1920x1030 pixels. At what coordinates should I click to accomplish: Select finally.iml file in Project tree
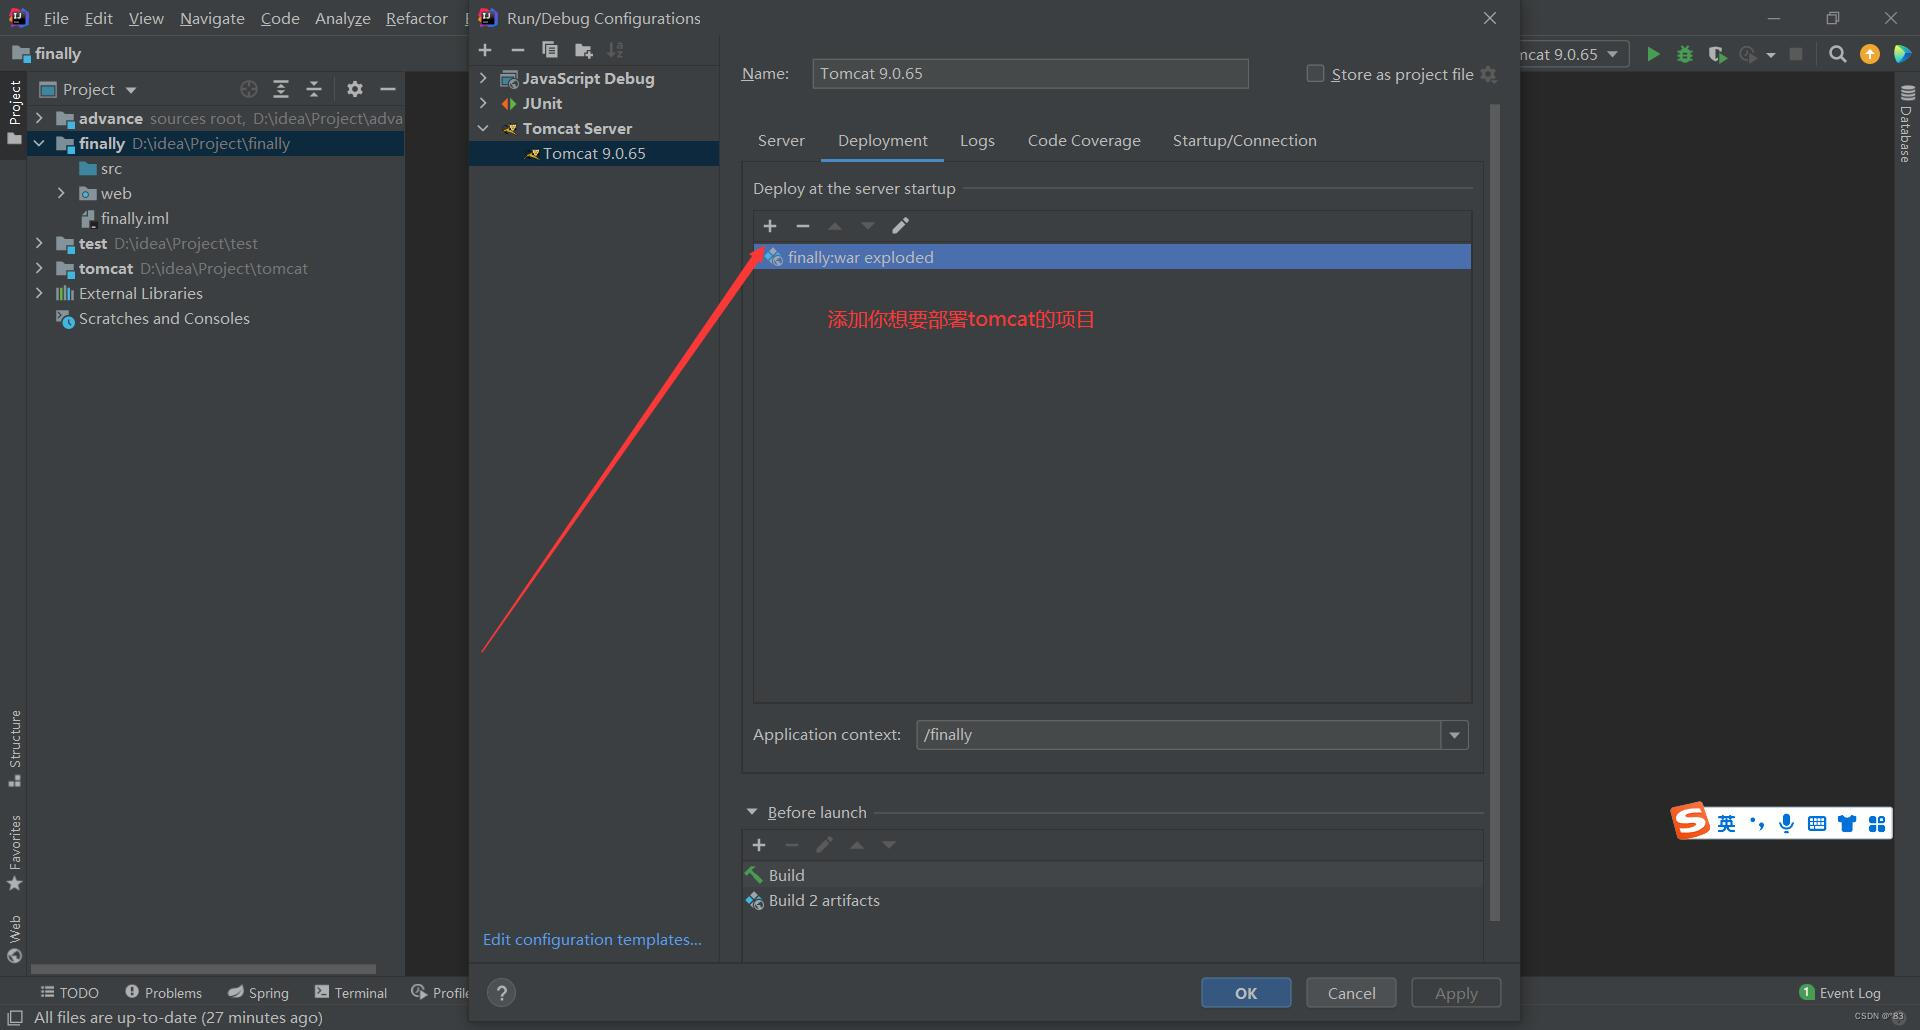134,218
